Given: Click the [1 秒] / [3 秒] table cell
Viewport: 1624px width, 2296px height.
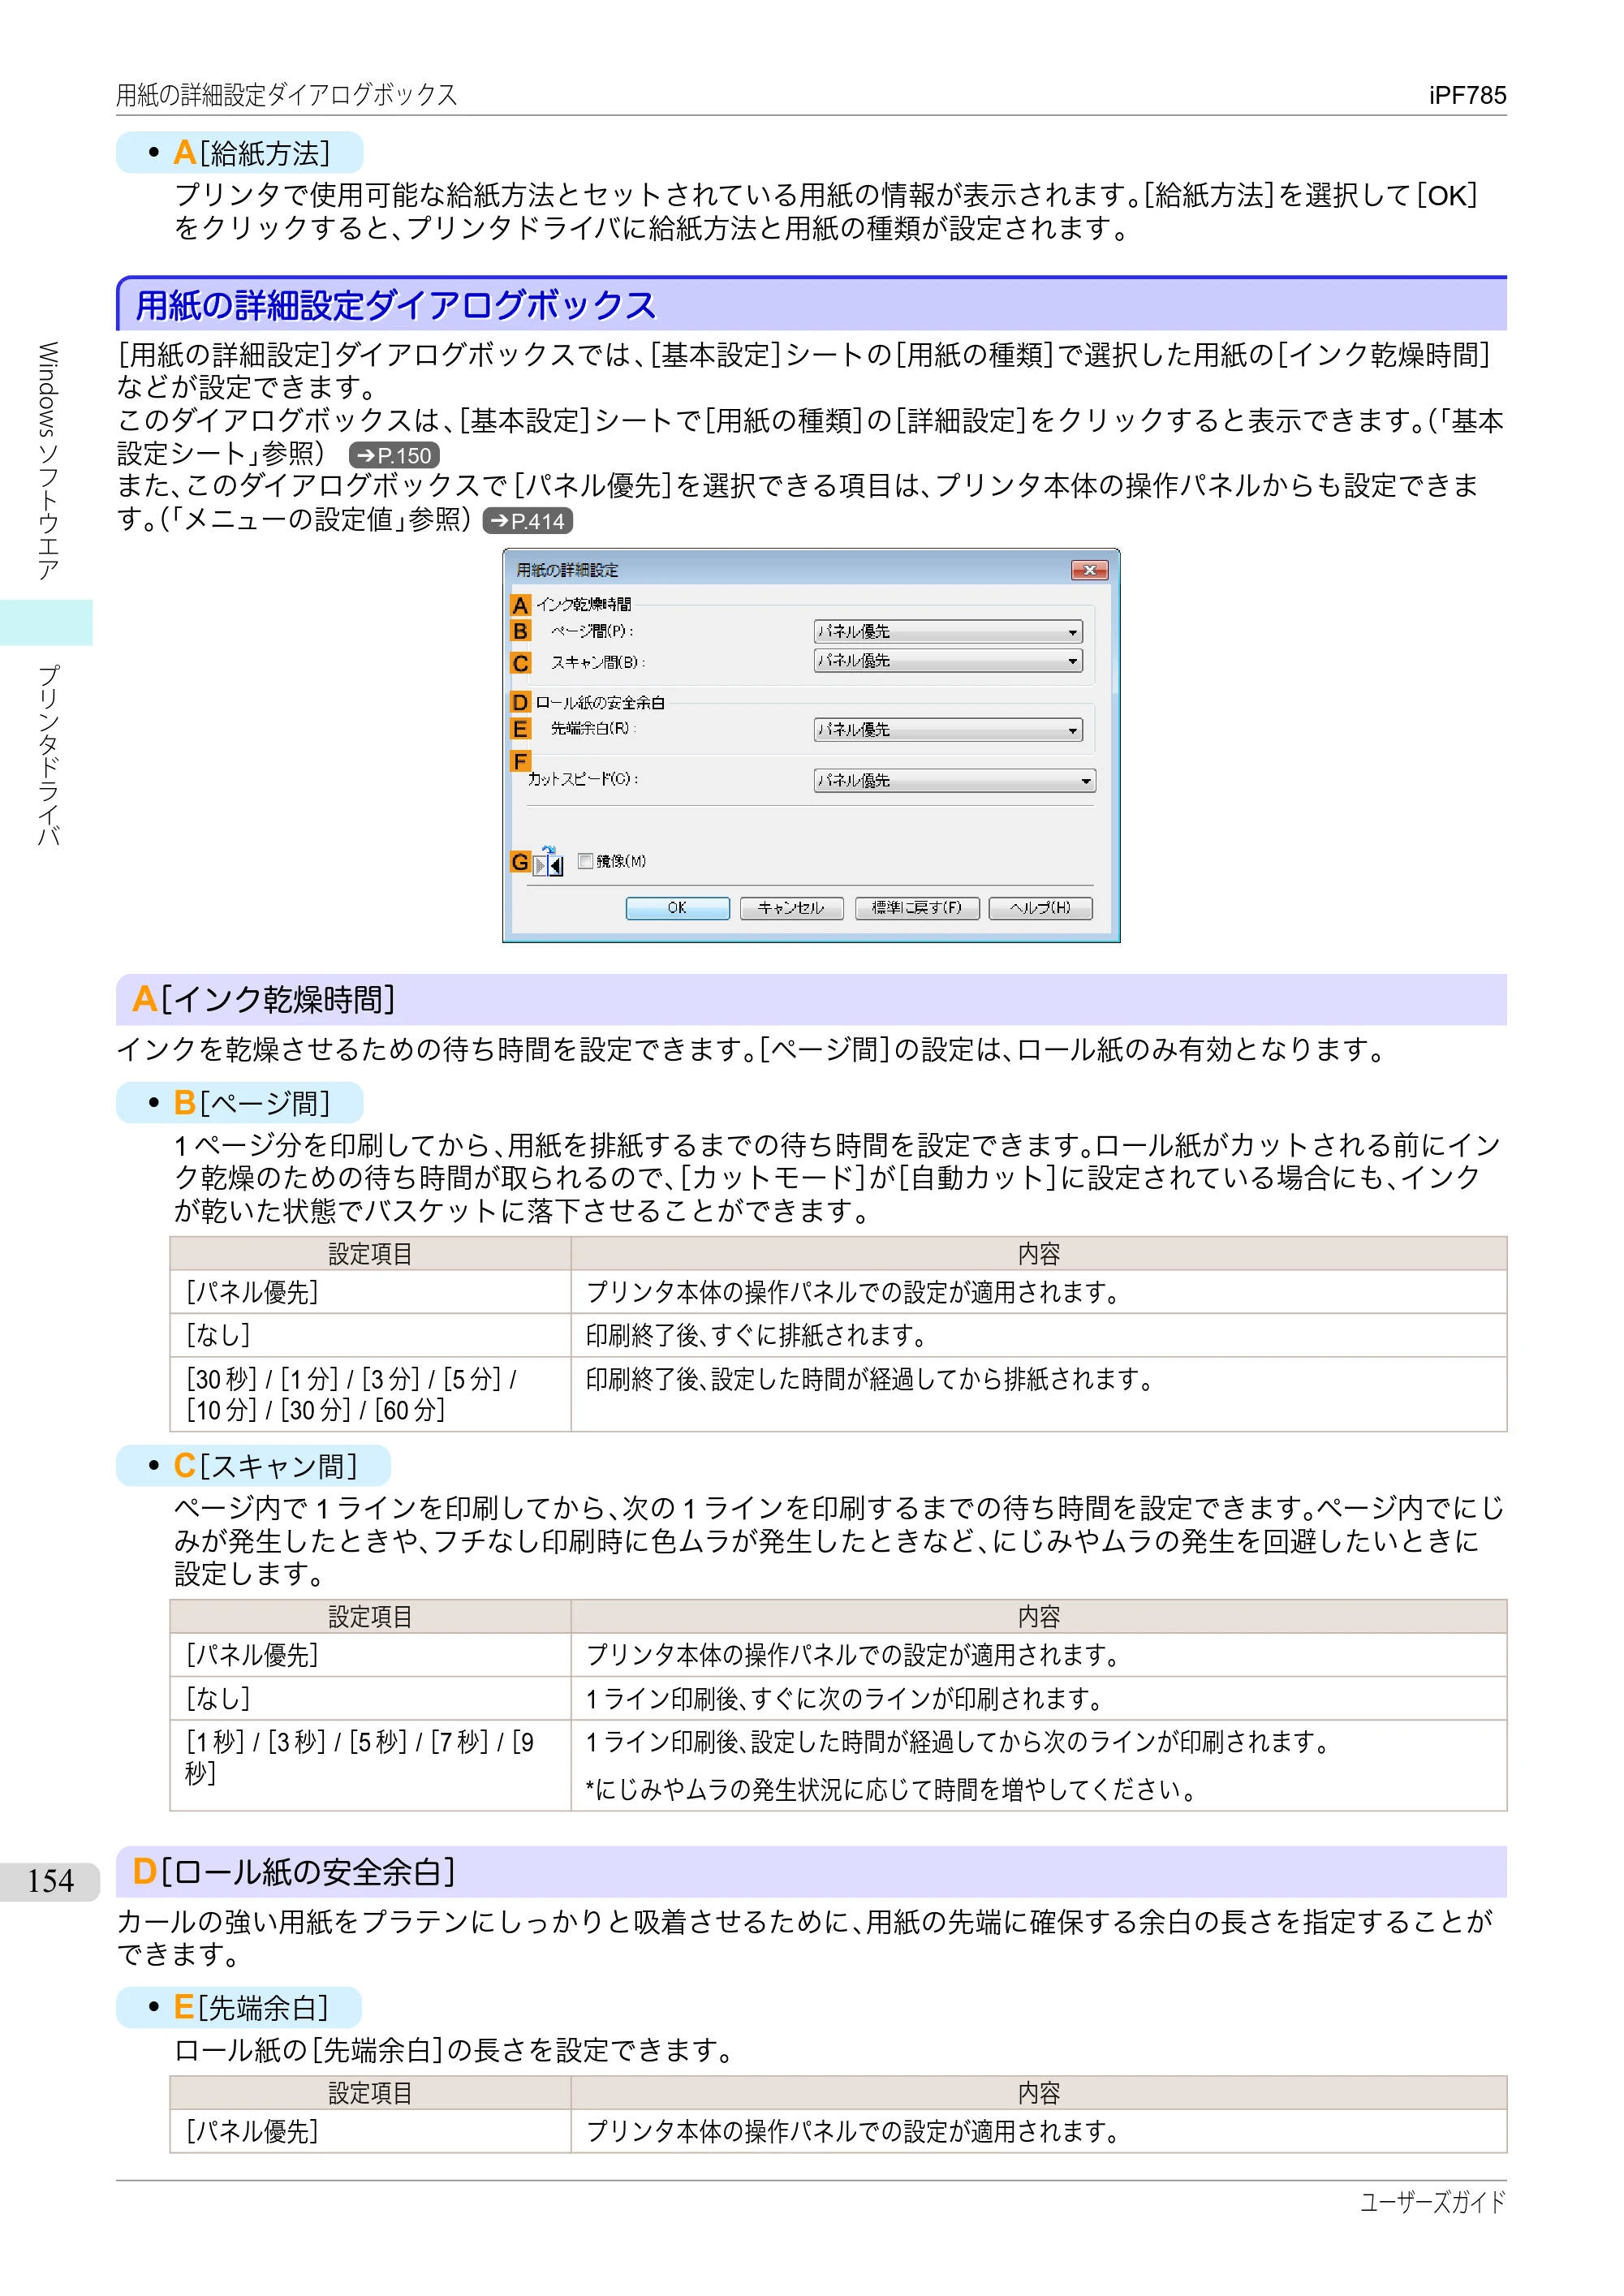Looking at the screenshot, I should coord(370,1765).
